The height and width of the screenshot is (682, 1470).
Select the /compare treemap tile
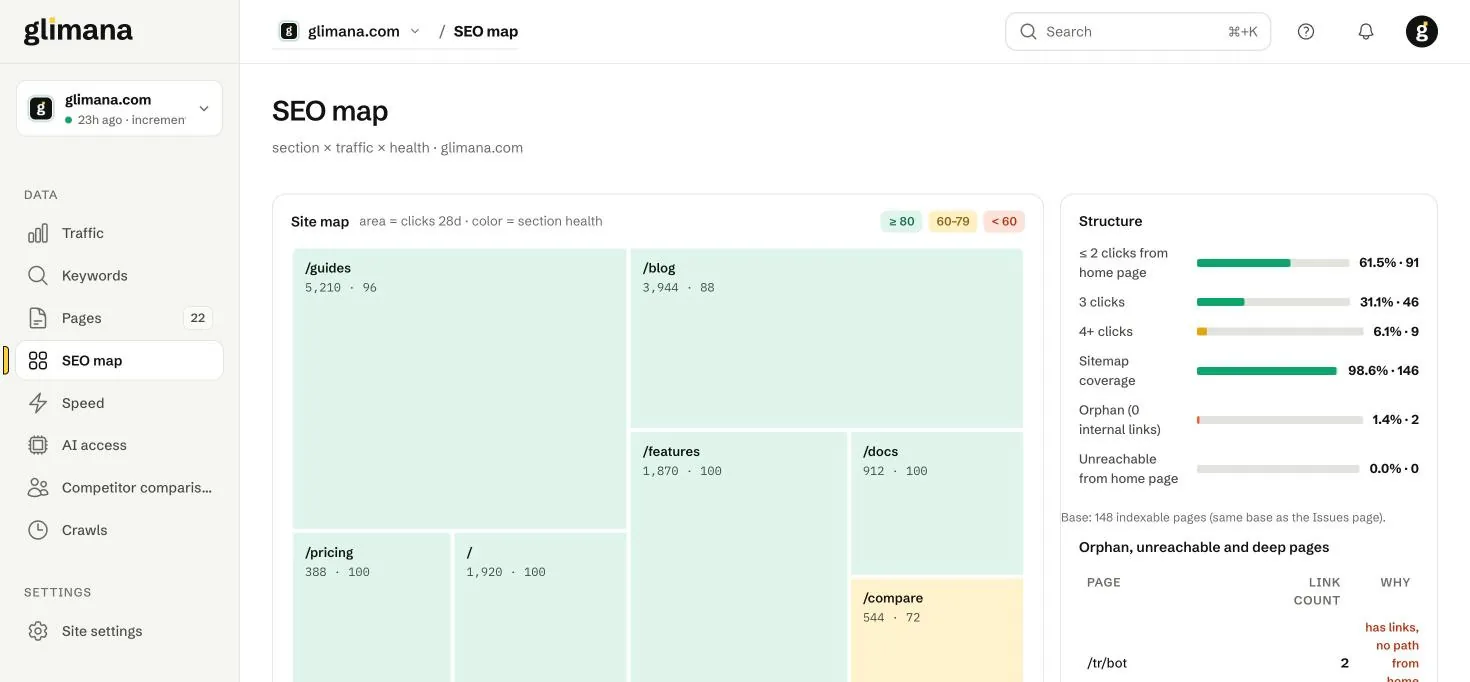pyautogui.click(x=937, y=630)
